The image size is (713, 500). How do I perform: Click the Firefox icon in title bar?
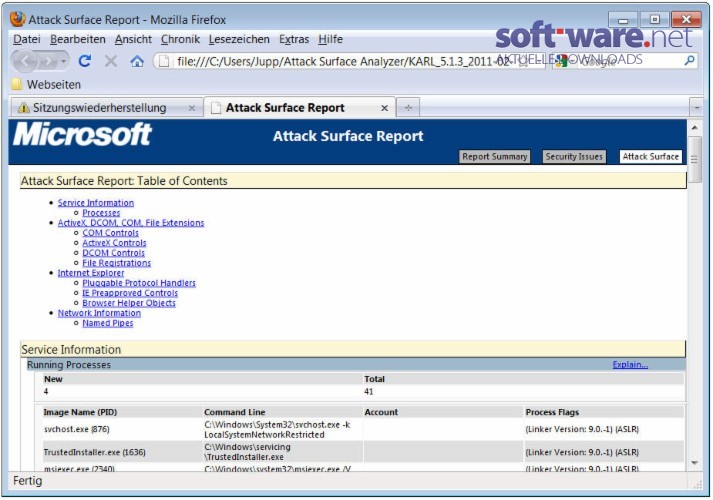[x=18, y=19]
